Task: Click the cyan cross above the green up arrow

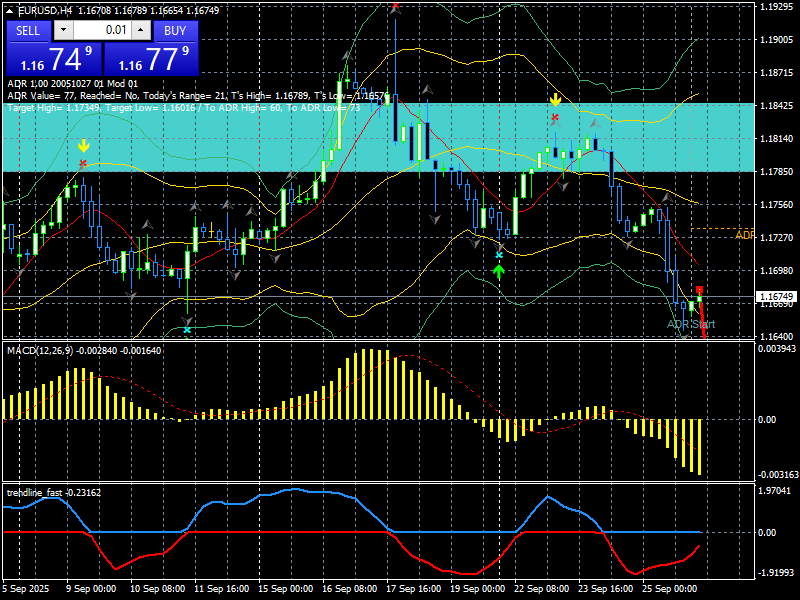Action: (499, 255)
